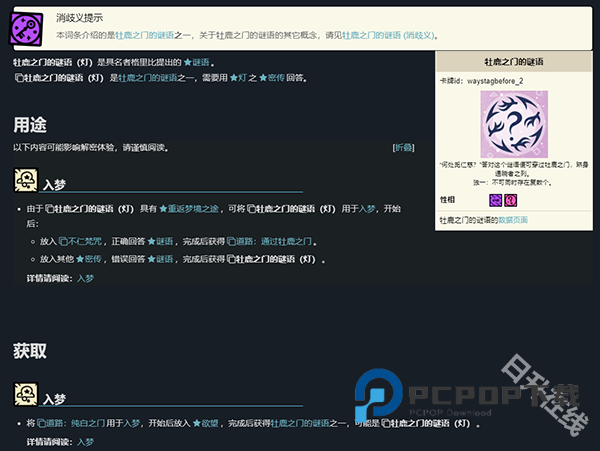Open 道路：通过牡鹿之门 link
This screenshot has height=451, width=600.
[x=269, y=241]
